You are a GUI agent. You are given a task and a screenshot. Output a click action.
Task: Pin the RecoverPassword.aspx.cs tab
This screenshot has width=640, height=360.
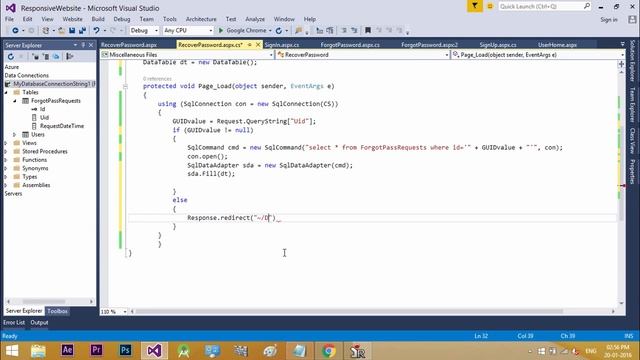[249, 45]
